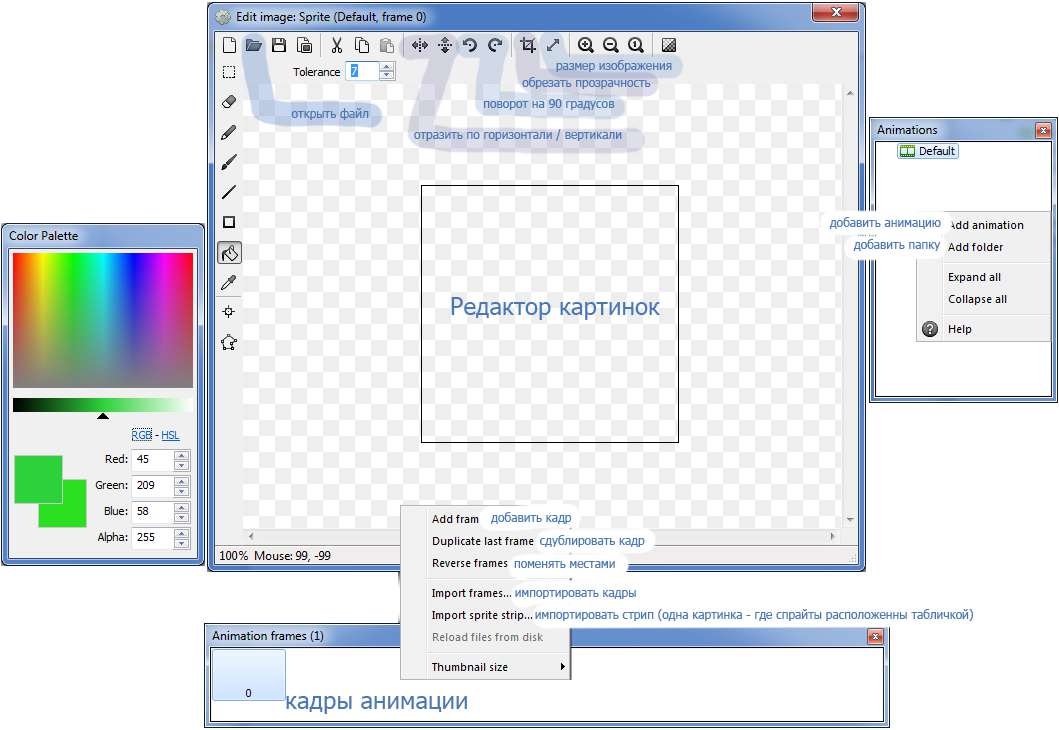Click the Cut scissors icon
Viewport: 1059px width, 730px height.
point(337,45)
